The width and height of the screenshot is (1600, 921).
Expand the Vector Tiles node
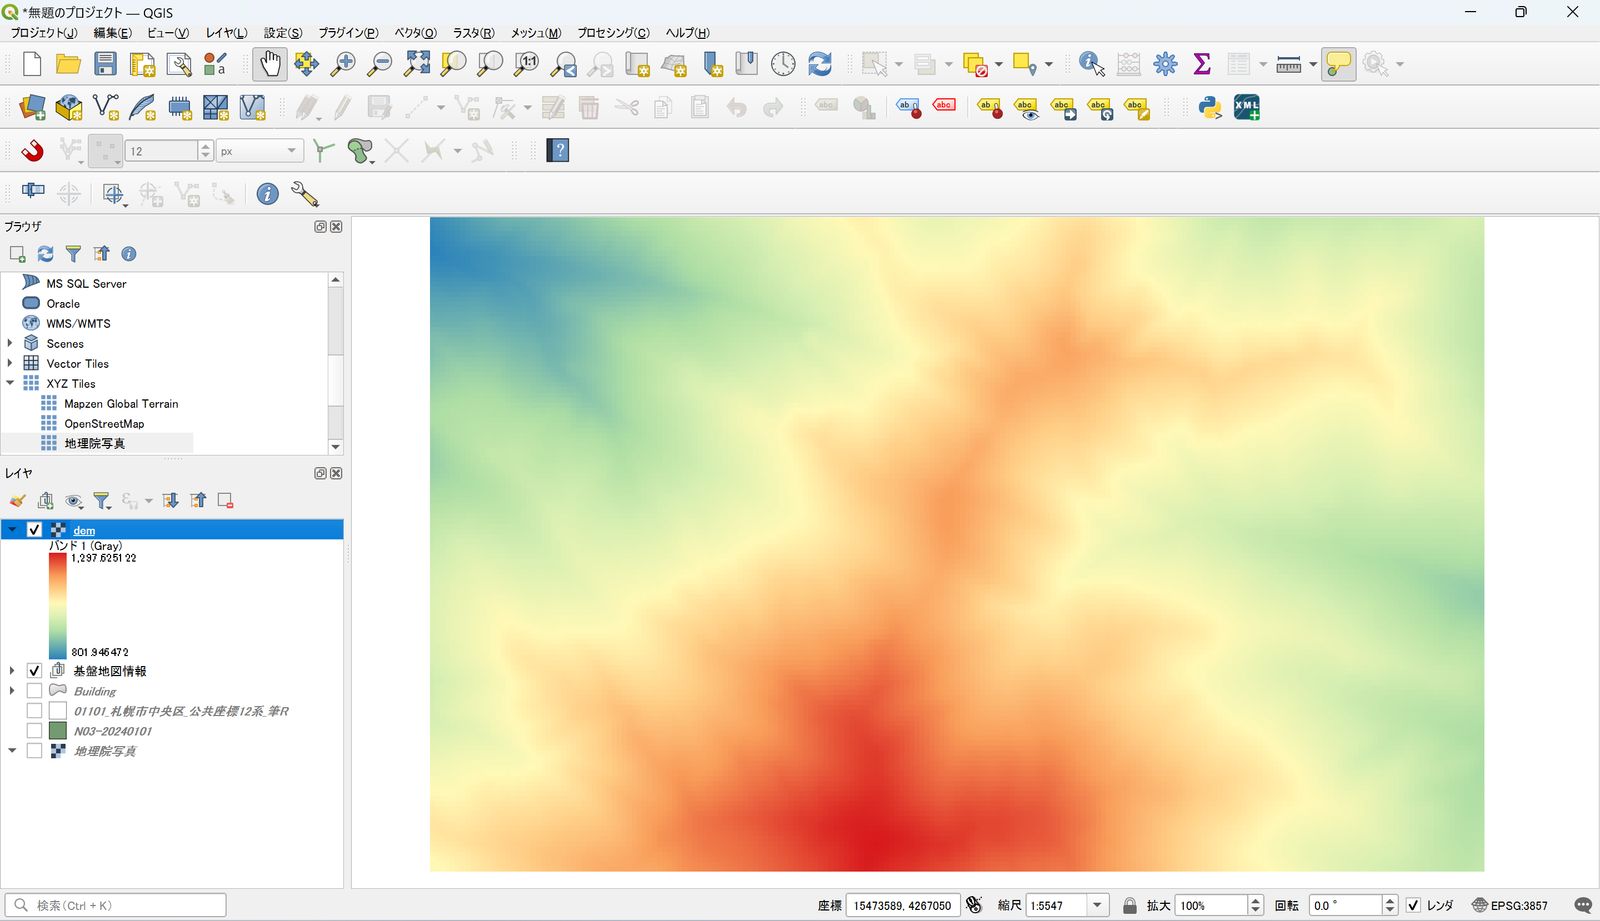[11, 363]
